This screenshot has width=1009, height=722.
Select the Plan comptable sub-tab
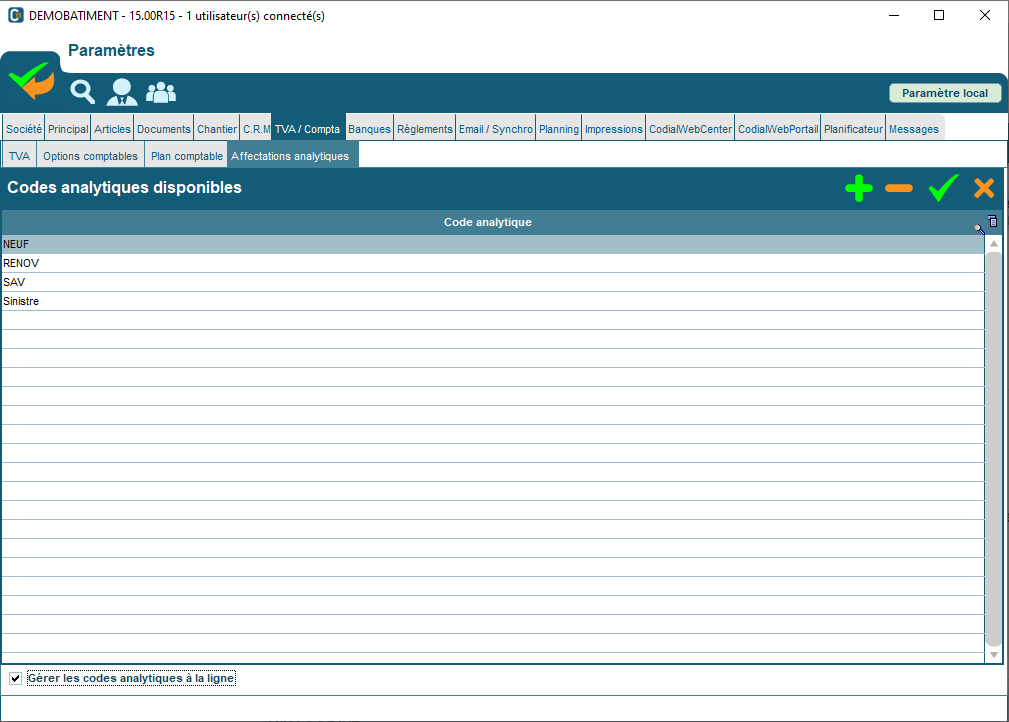pyautogui.click(x=186, y=156)
